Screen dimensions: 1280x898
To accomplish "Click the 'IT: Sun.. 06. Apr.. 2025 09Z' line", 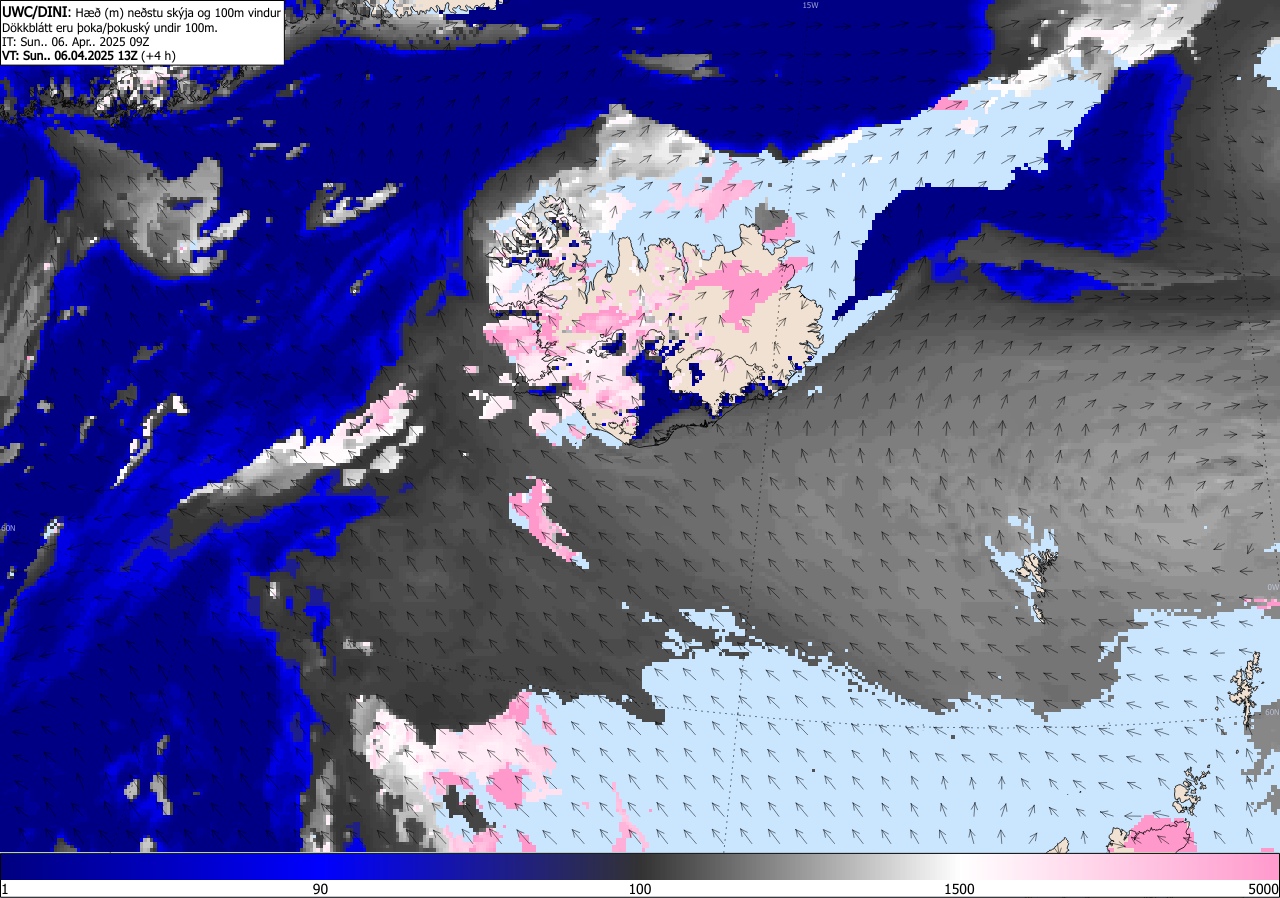I will point(75,41).
